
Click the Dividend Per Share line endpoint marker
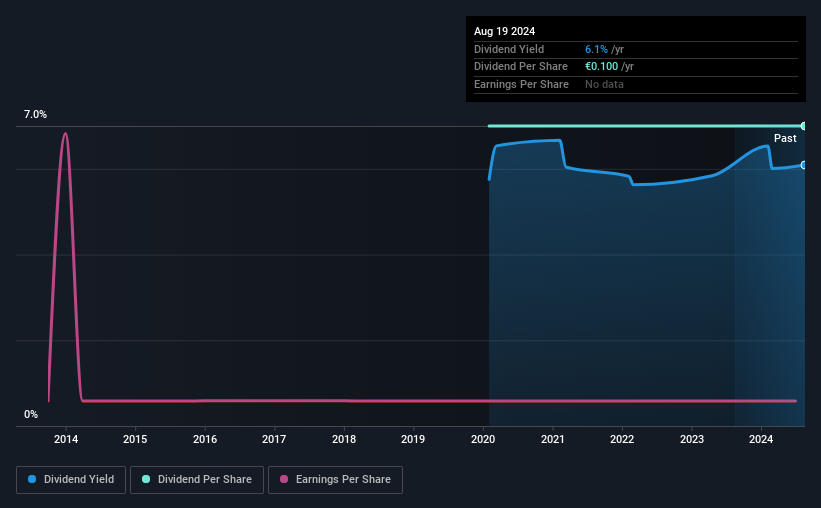[804, 126]
